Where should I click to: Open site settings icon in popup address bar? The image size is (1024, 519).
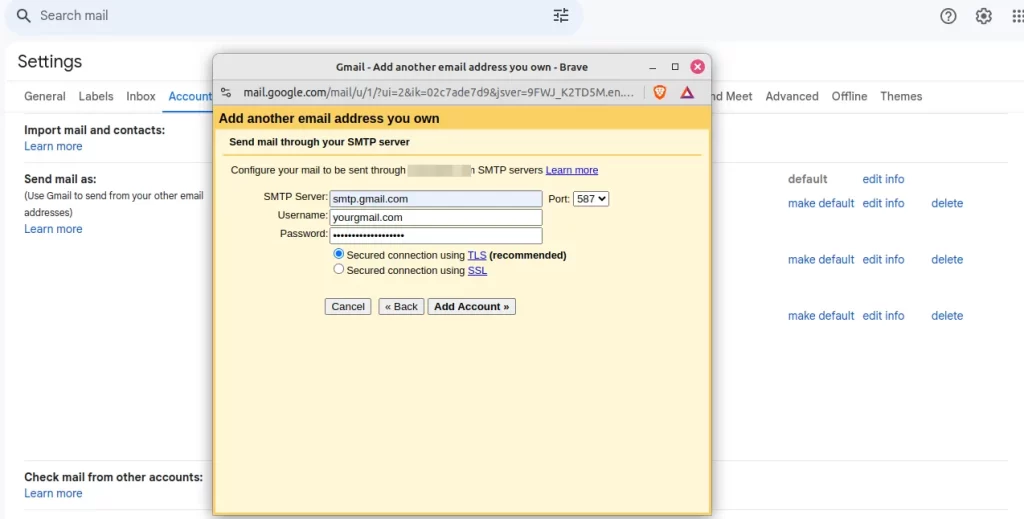[x=226, y=93]
